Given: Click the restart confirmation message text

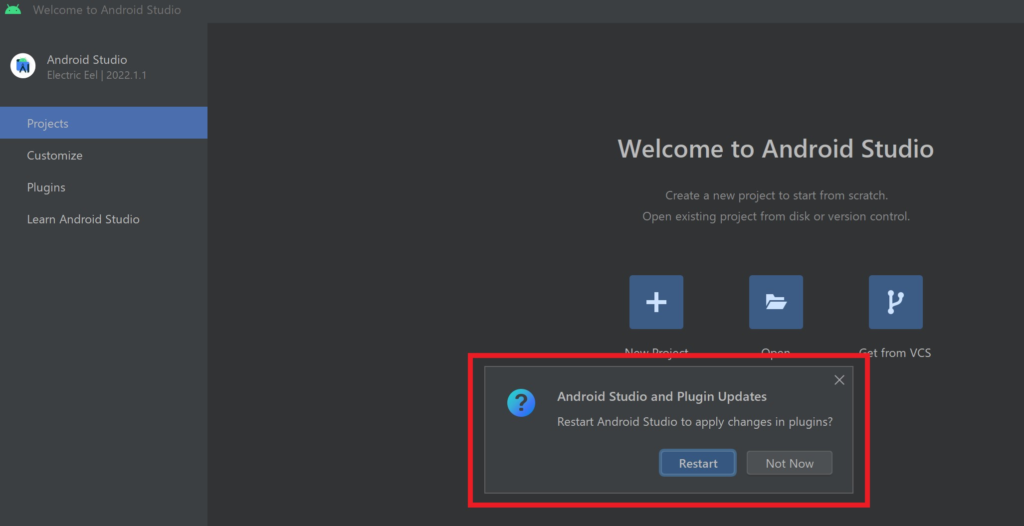Looking at the screenshot, I should tap(694, 422).
